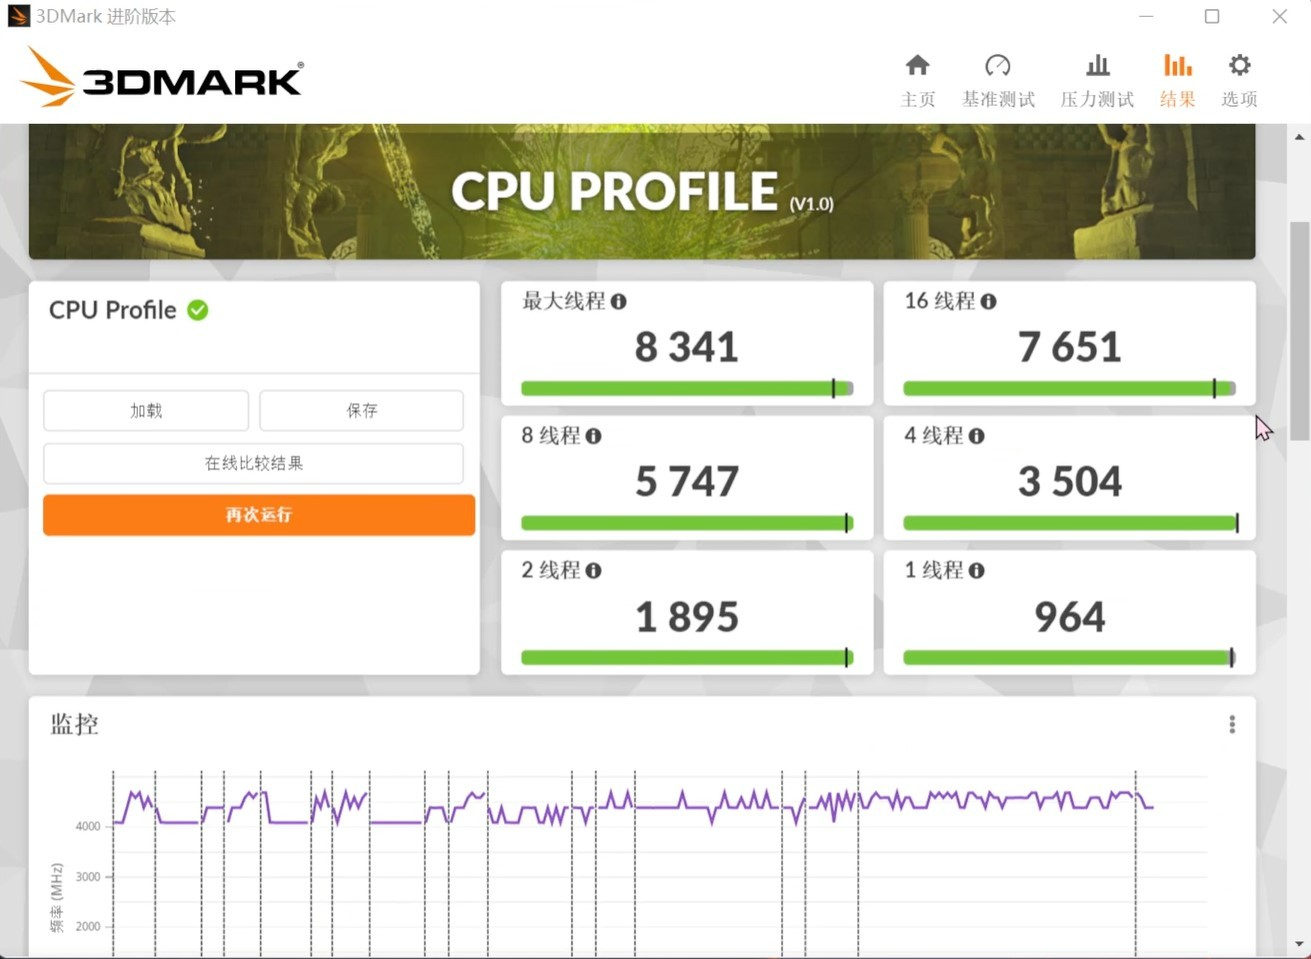Select the 结果 results tab
The image size is (1311, 959).
pos(1177,80)
